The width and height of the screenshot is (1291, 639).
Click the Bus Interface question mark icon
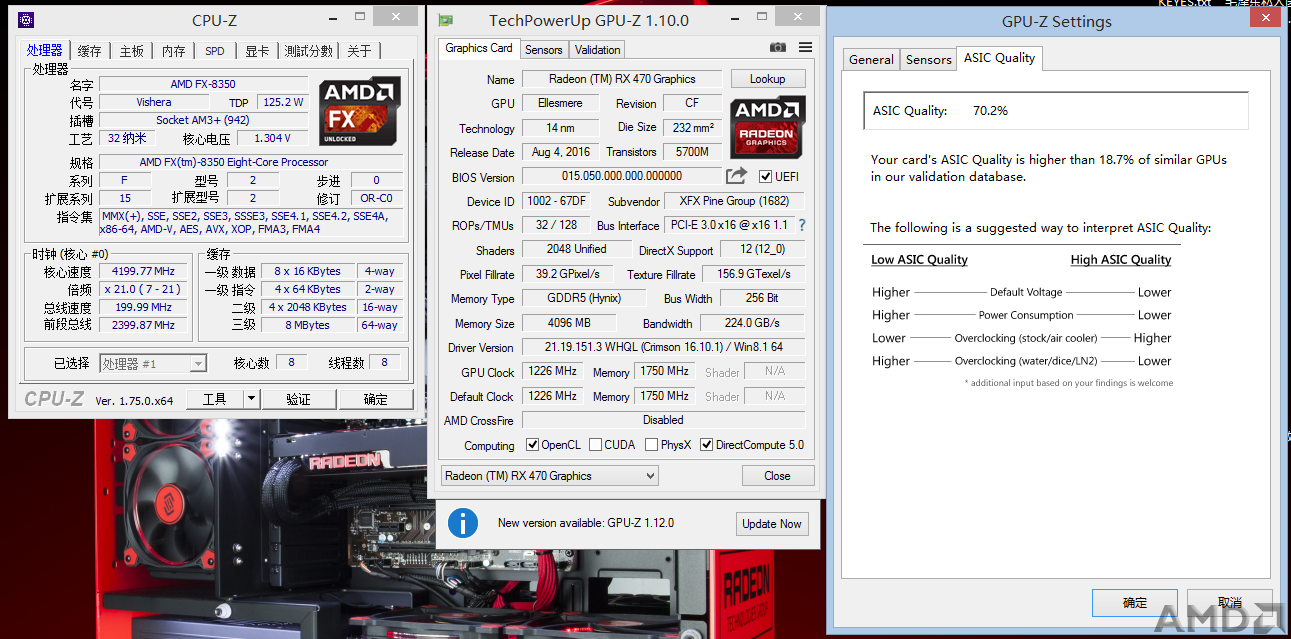point(801,225)
